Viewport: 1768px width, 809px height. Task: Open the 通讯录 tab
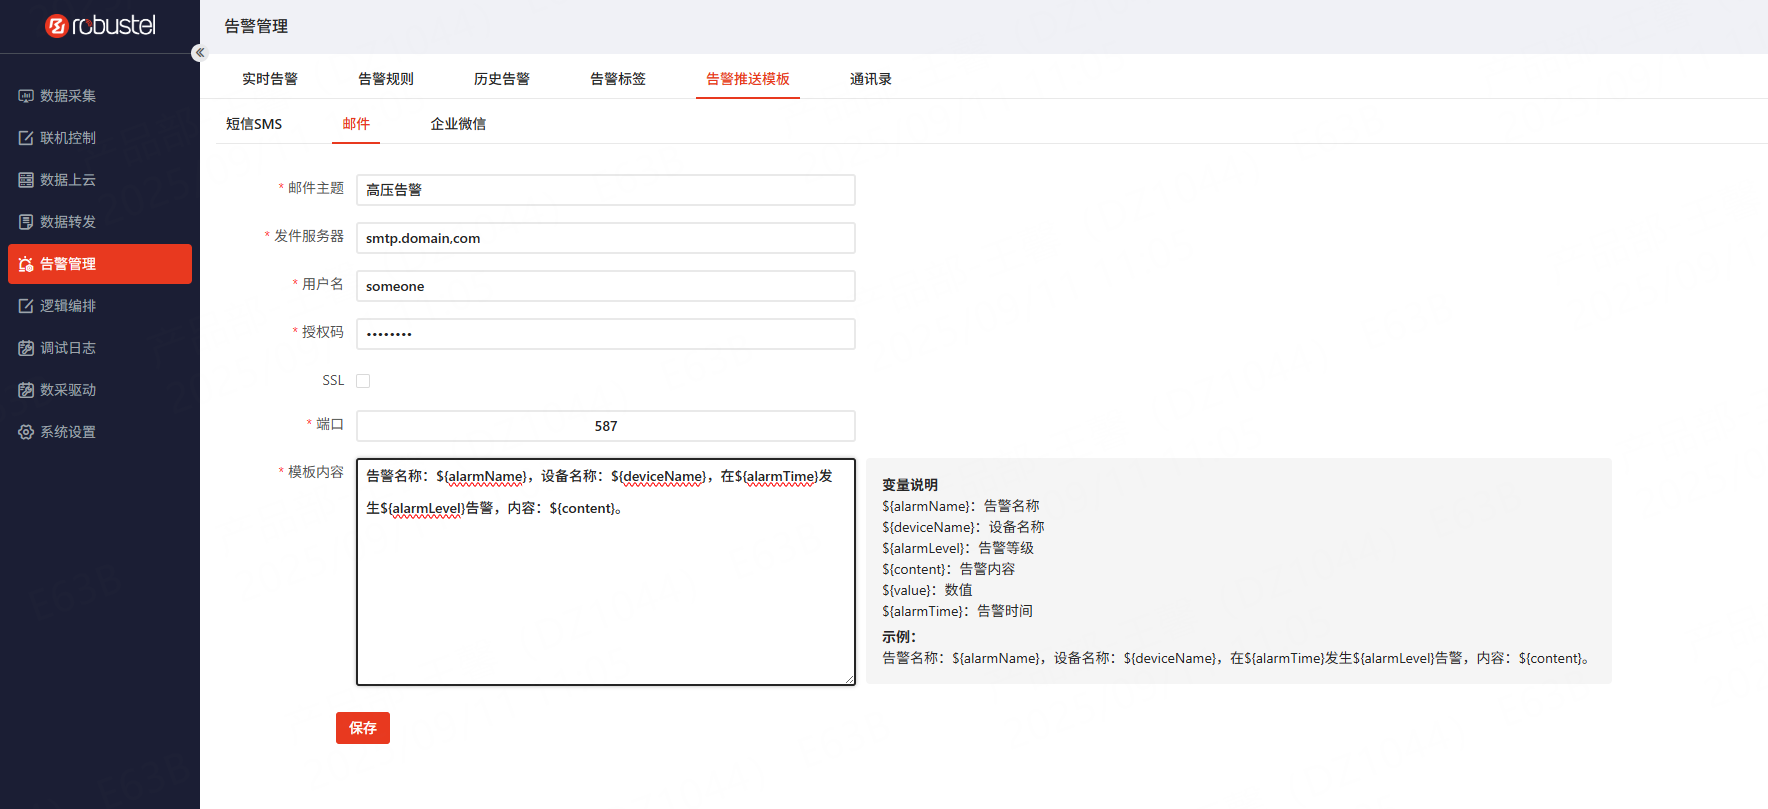tap(870, 79)
